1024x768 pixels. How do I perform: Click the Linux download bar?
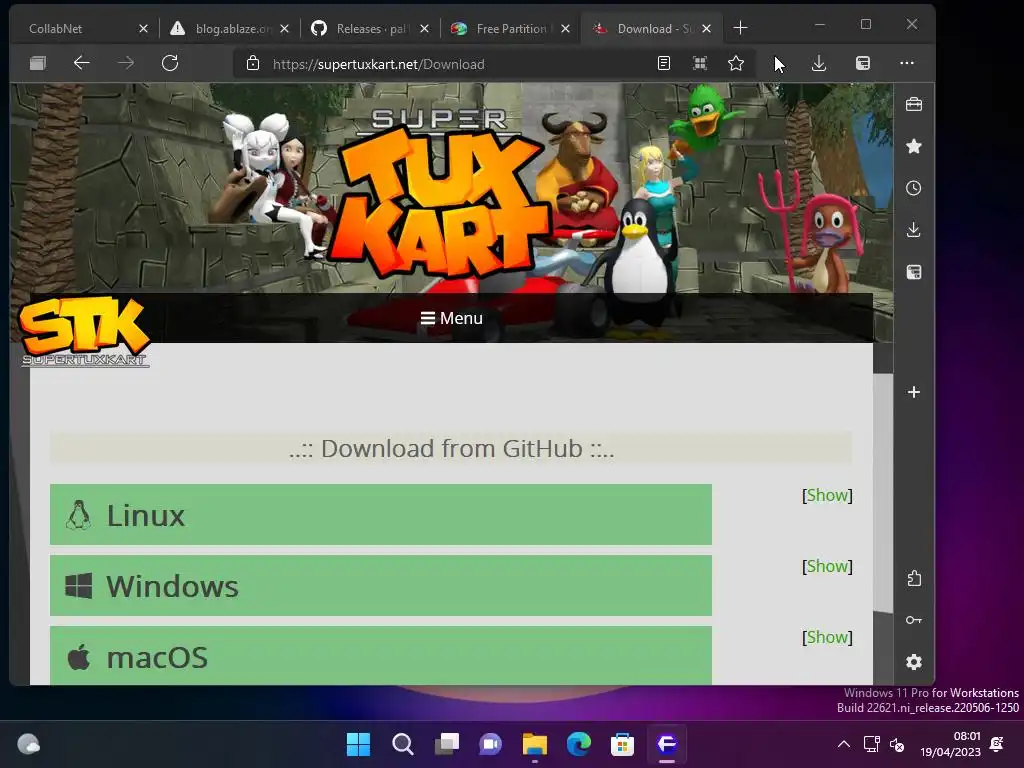tap(381, 515)
